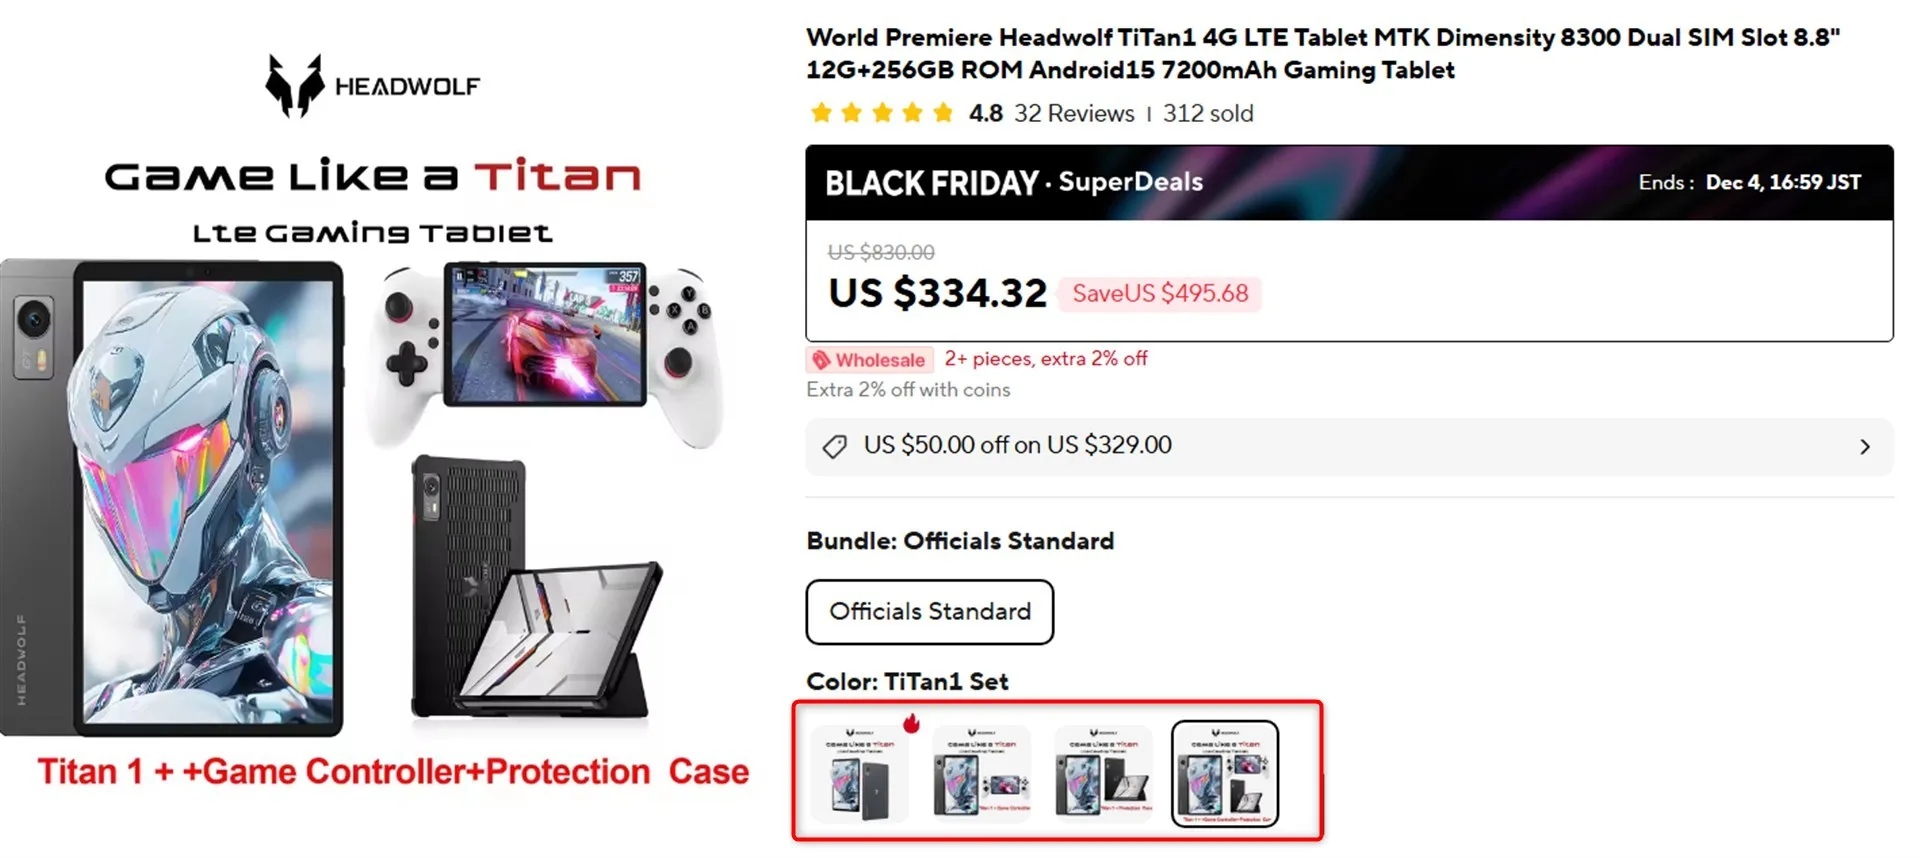The height and width of the screenshot is (858, 1920).
Task: Click the red flame hot-item icon
Action: click(911, 723)
